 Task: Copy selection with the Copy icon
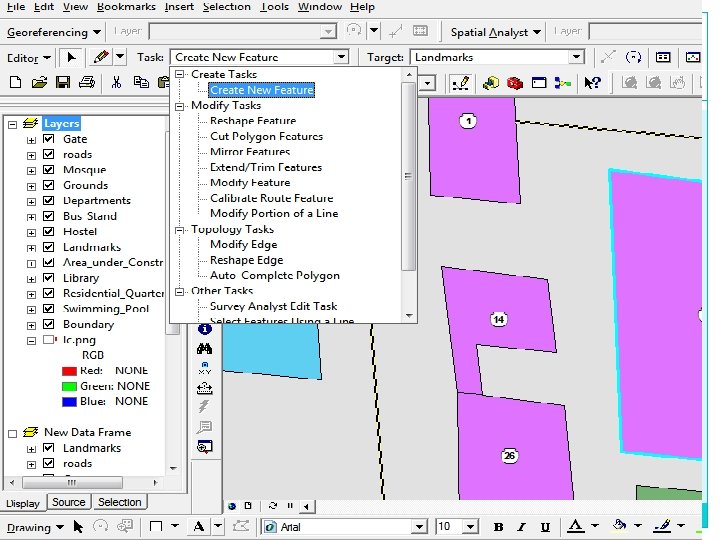pos(141,83)
